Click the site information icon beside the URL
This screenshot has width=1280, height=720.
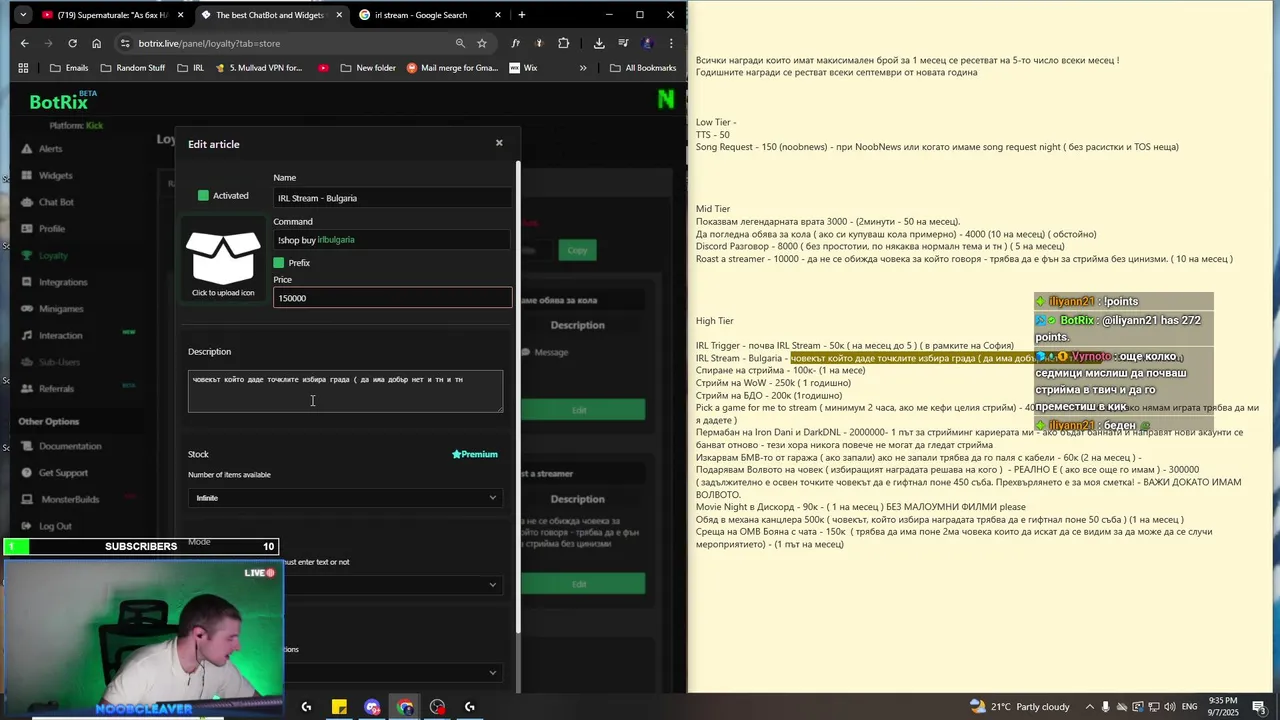pos(125,43)
